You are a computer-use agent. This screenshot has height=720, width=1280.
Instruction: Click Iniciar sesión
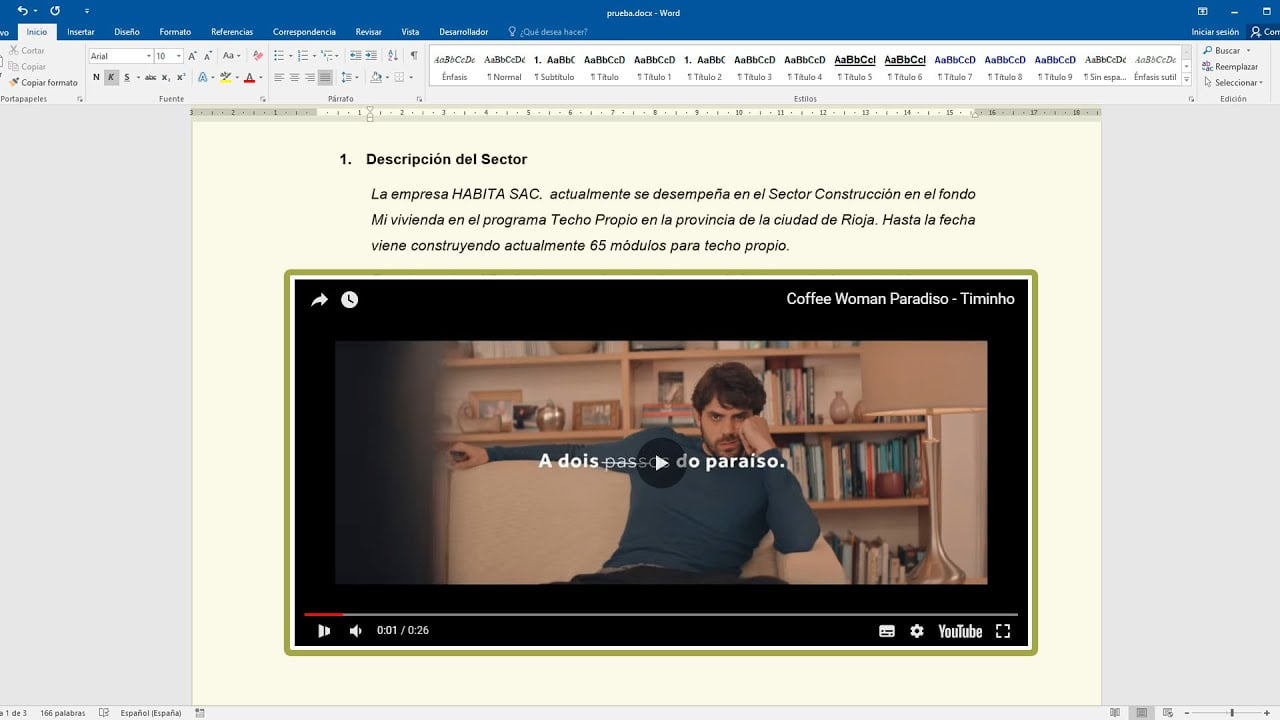point(1215,32)
